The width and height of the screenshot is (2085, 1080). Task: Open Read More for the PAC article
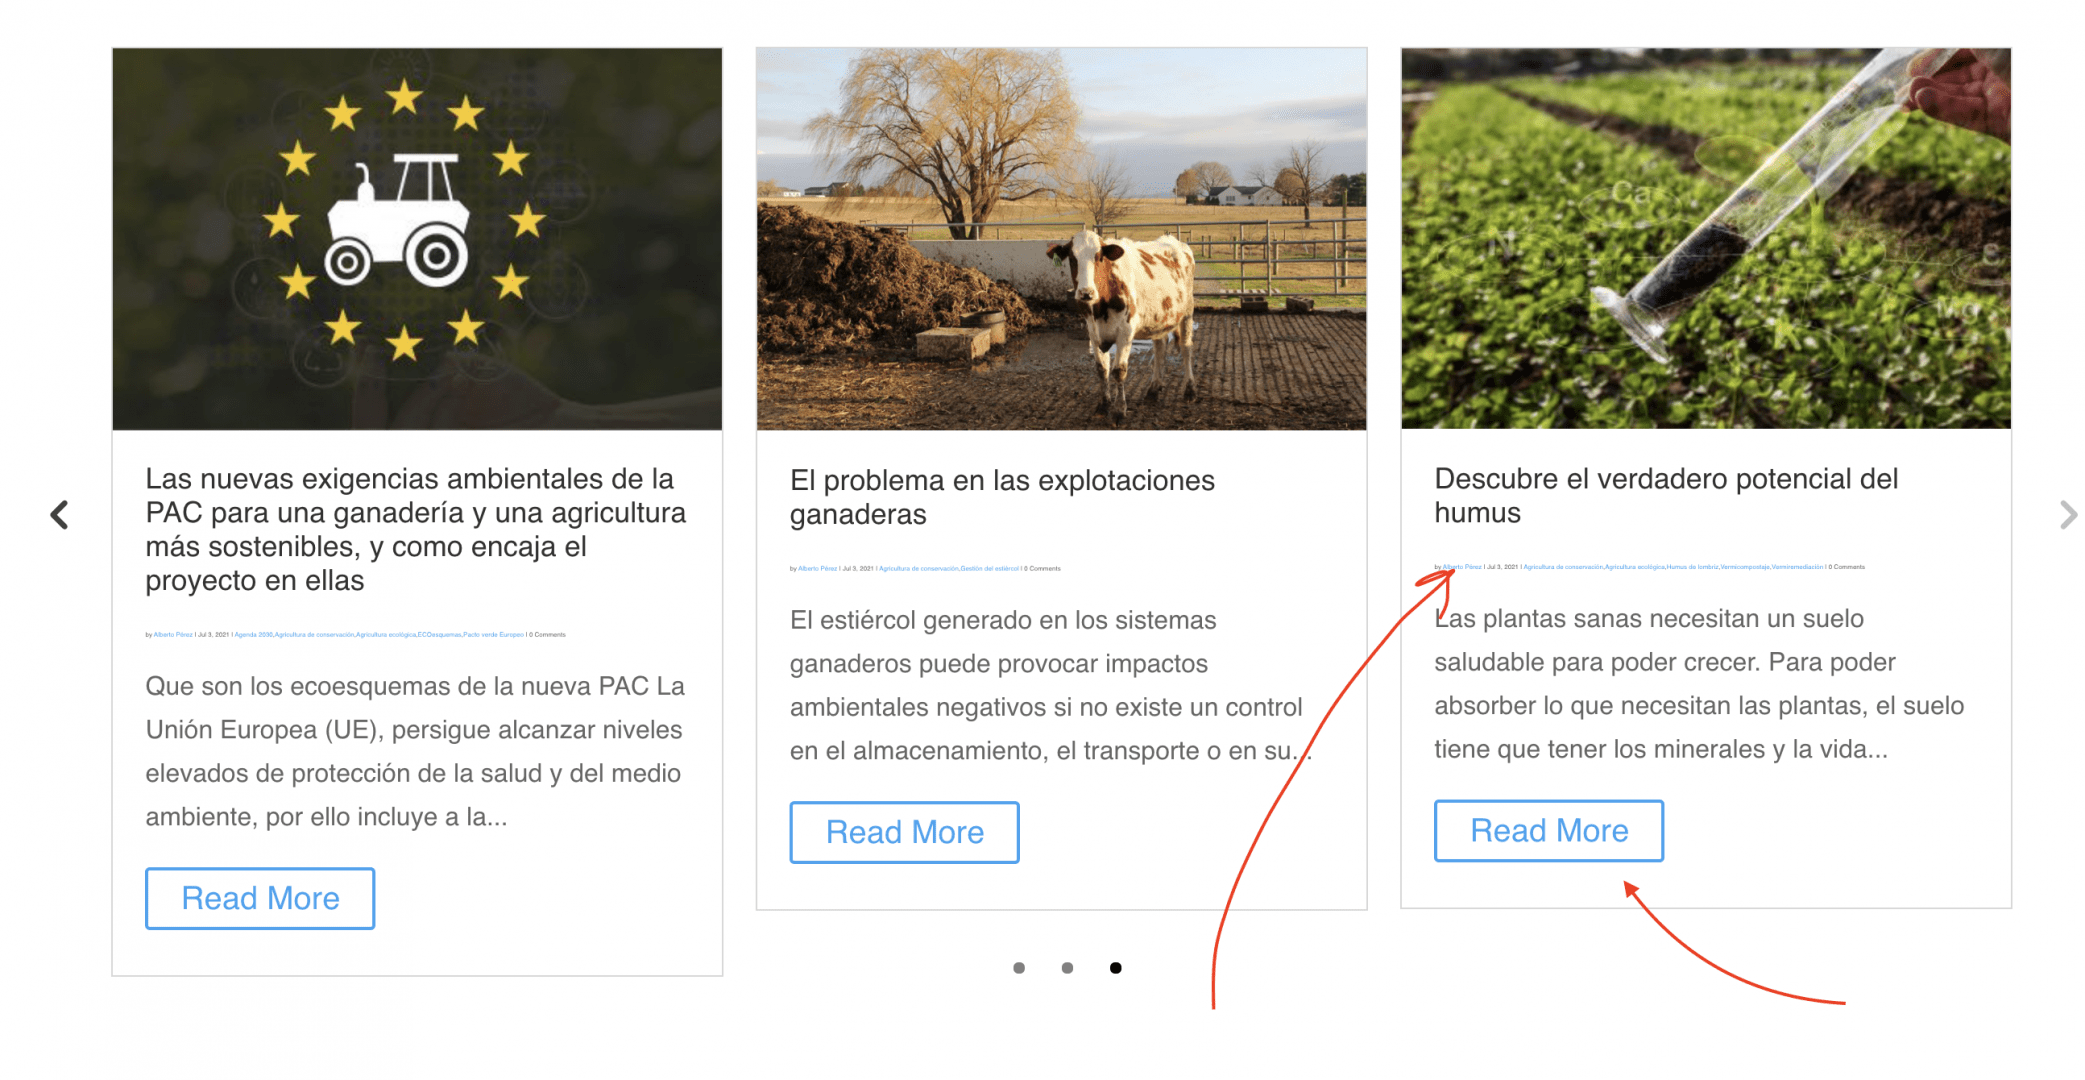(260, 898)
